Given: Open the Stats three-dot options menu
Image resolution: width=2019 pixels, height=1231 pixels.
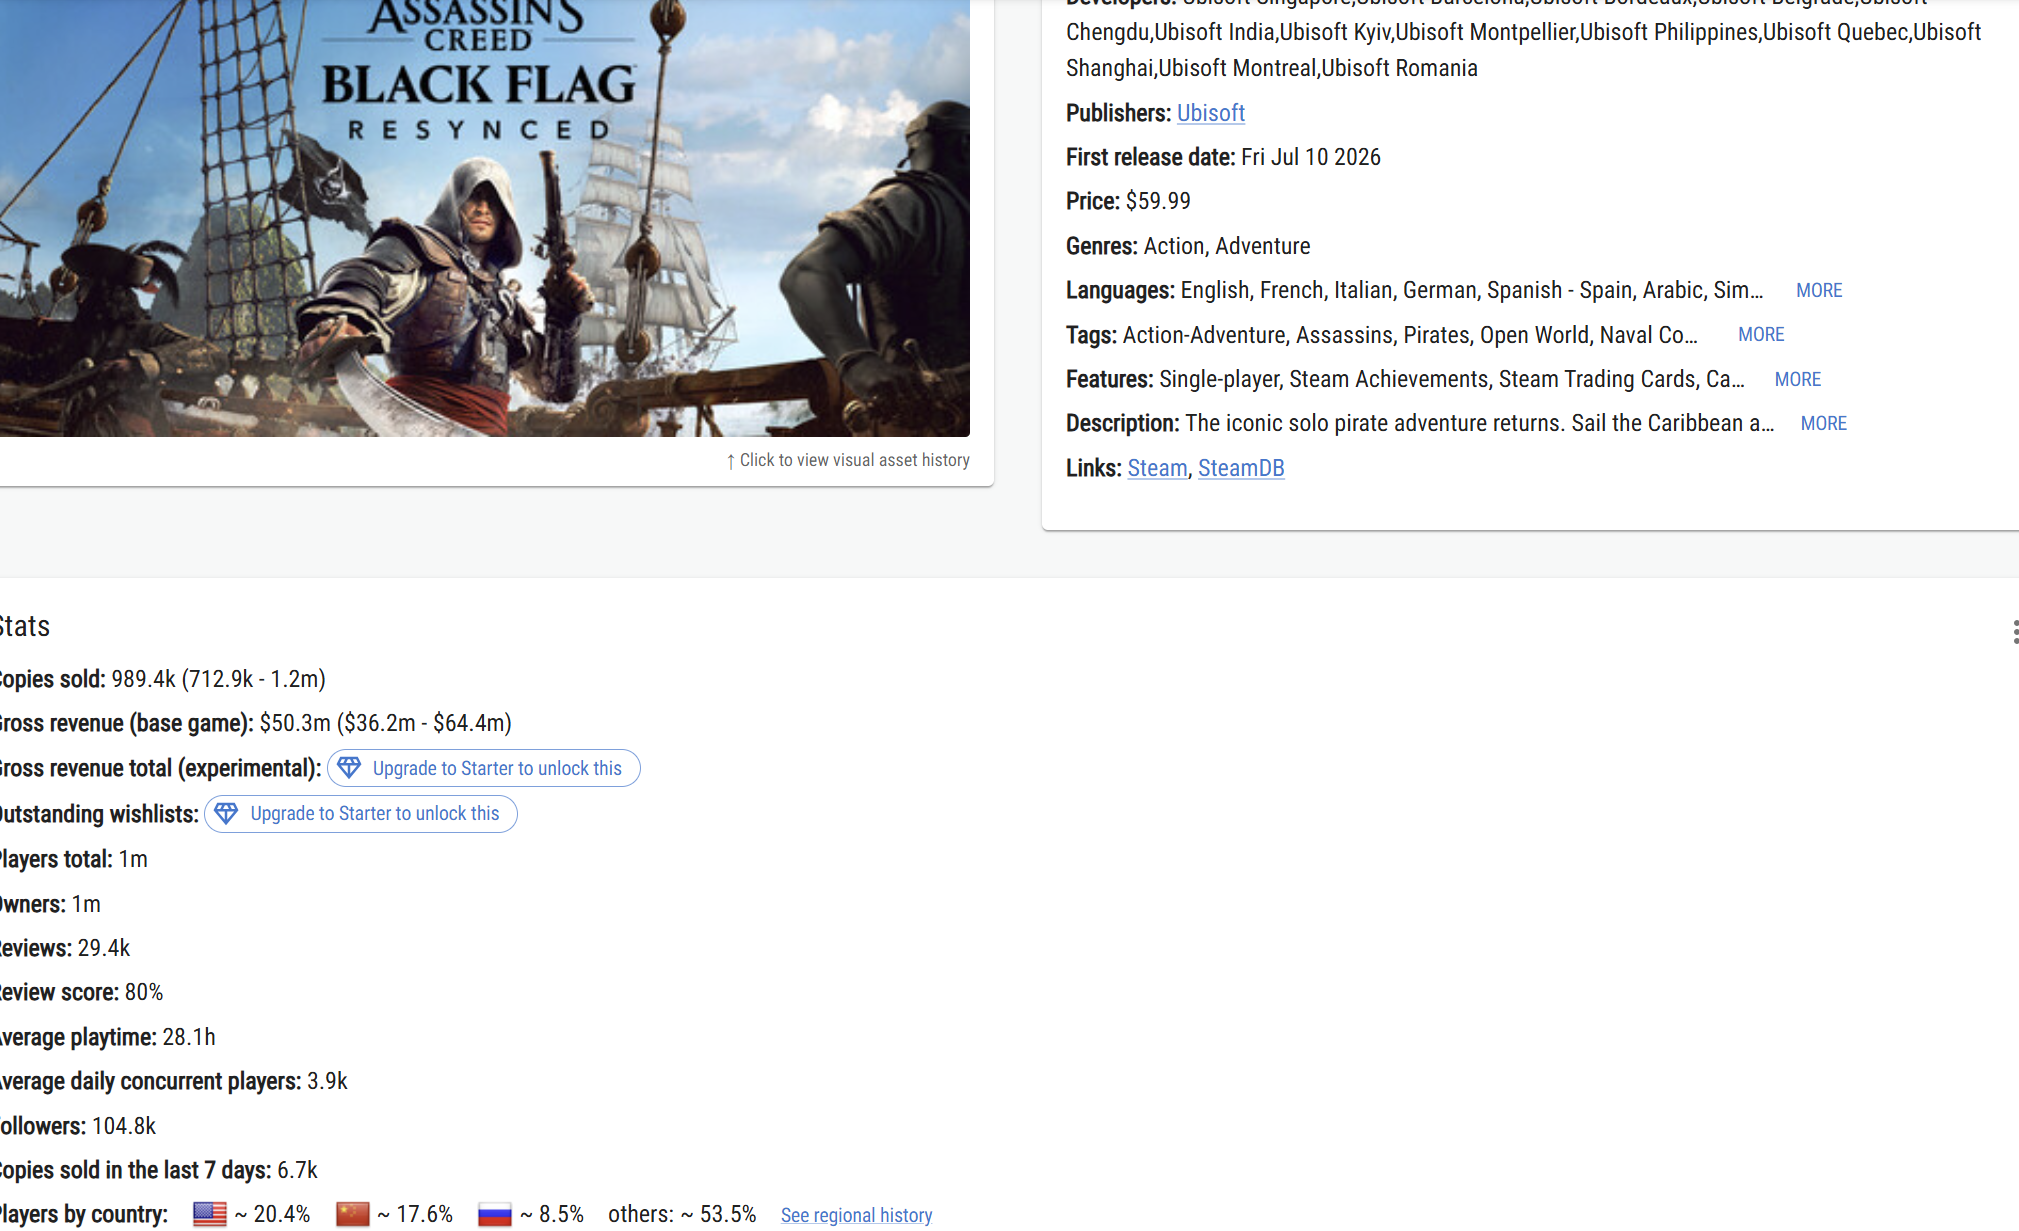Looking at the screenshot, I should click(2014, 632).
